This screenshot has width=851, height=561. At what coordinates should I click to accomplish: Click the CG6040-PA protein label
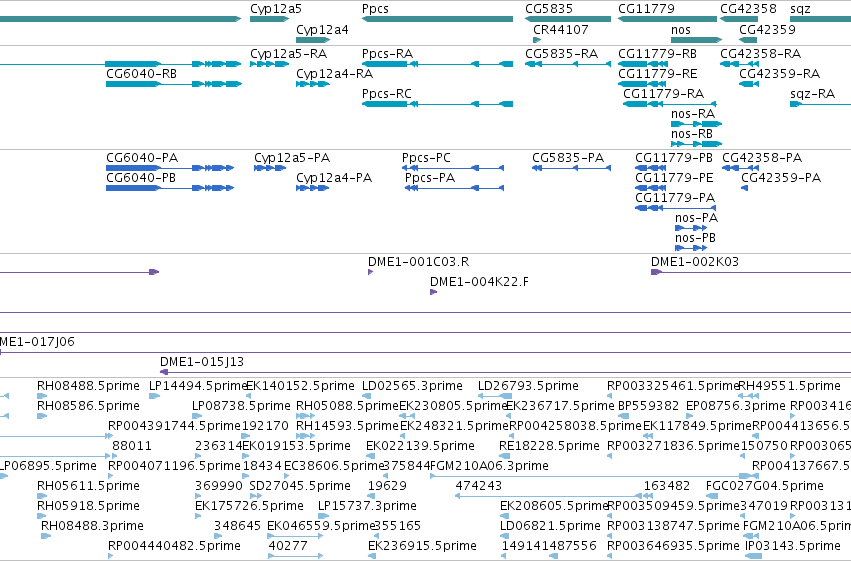click(x=142, y=158)
